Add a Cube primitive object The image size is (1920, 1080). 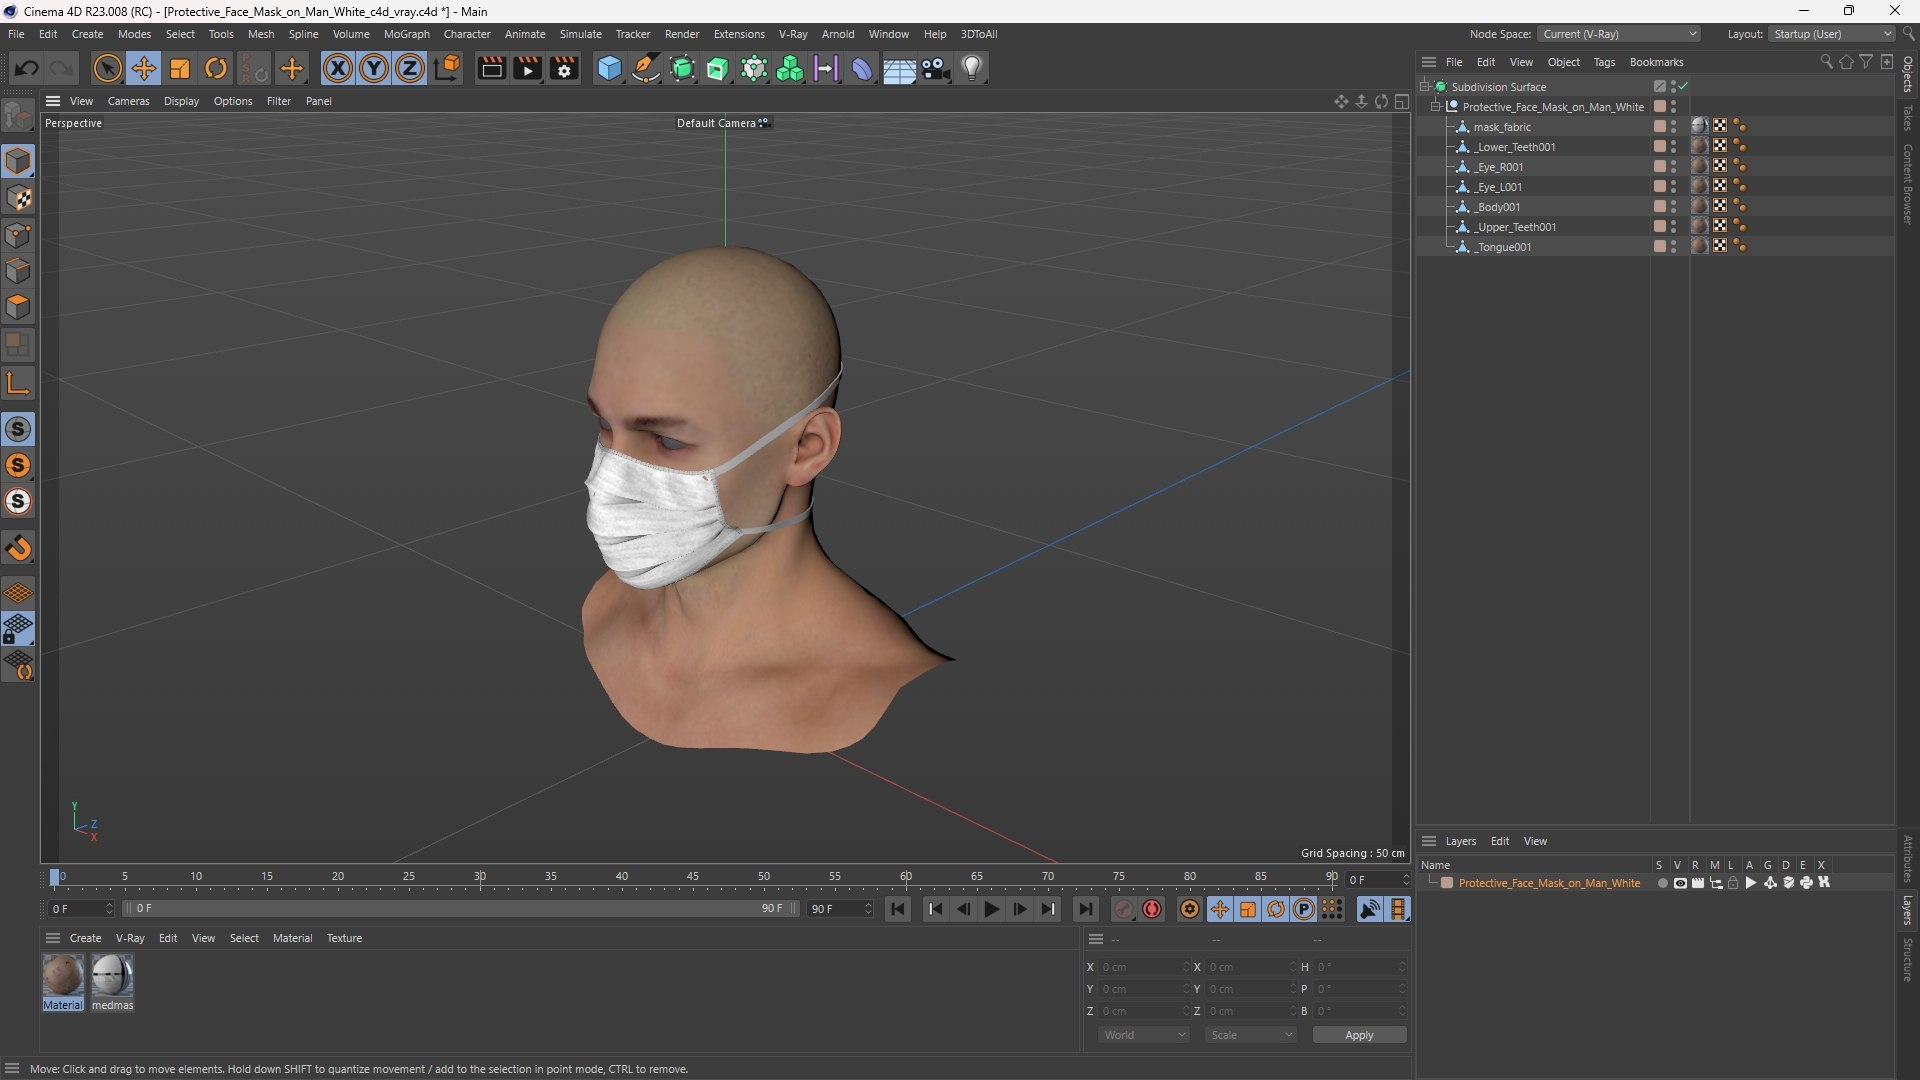[609, 68]
